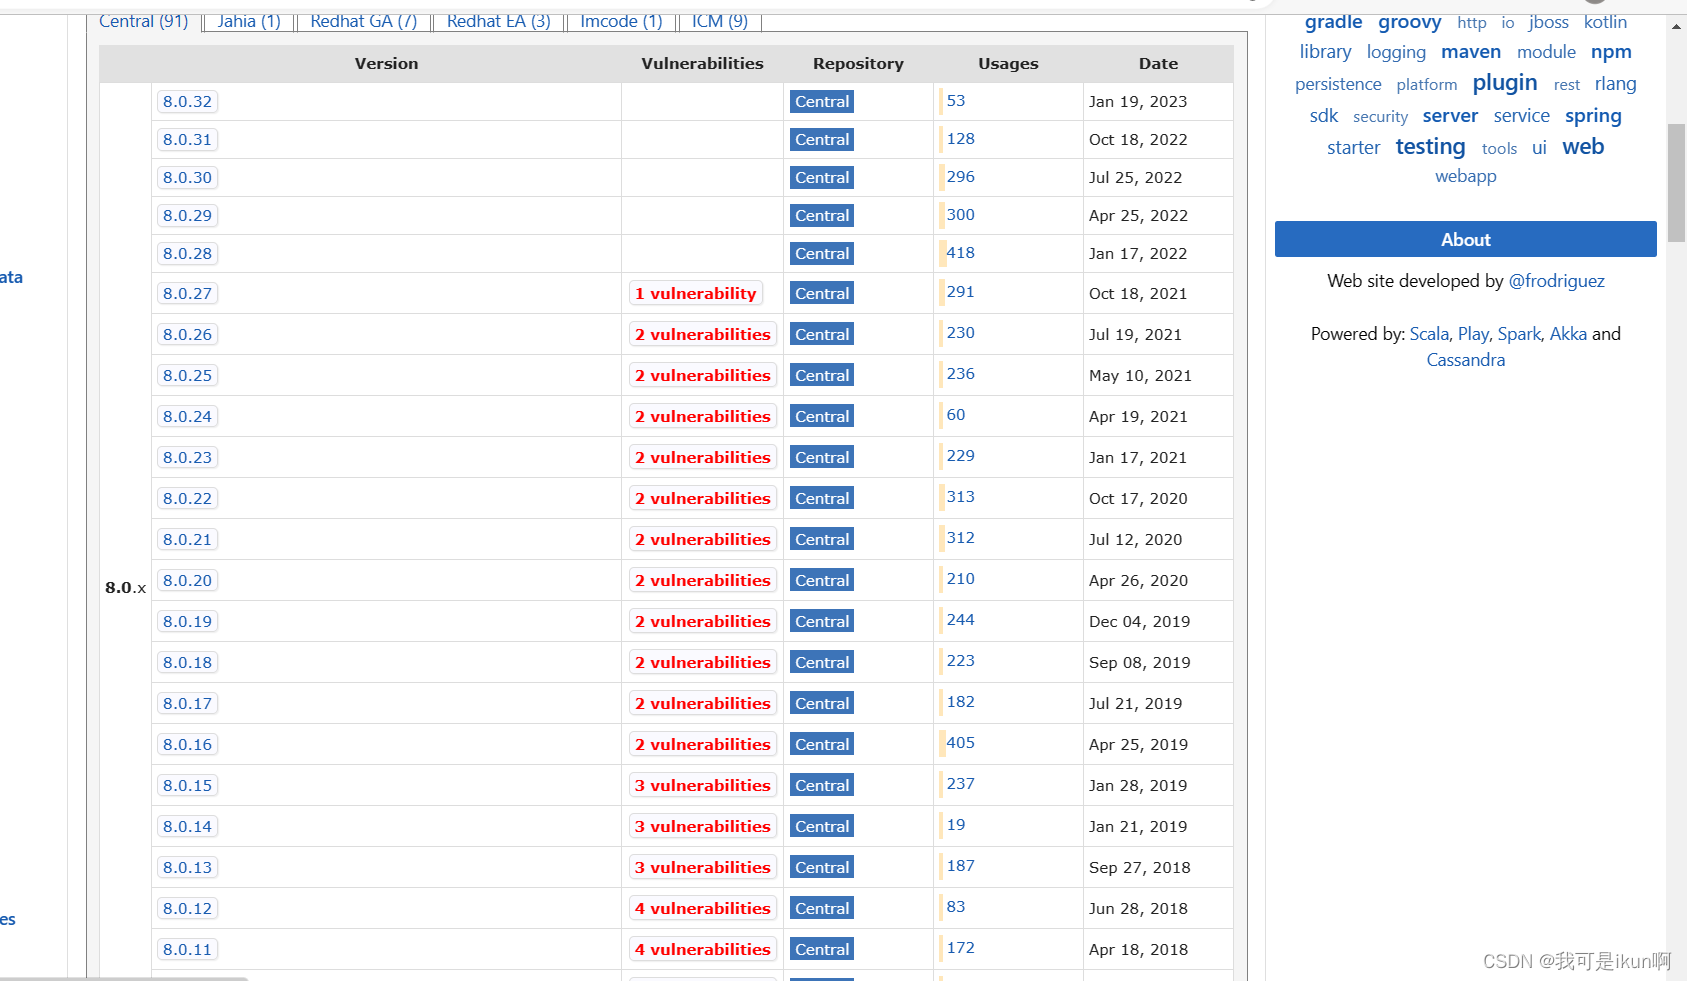The width and height of the screenshot is (1687, 981).
Task: Click the Usages column header
Action: [x=1008, y=63]
